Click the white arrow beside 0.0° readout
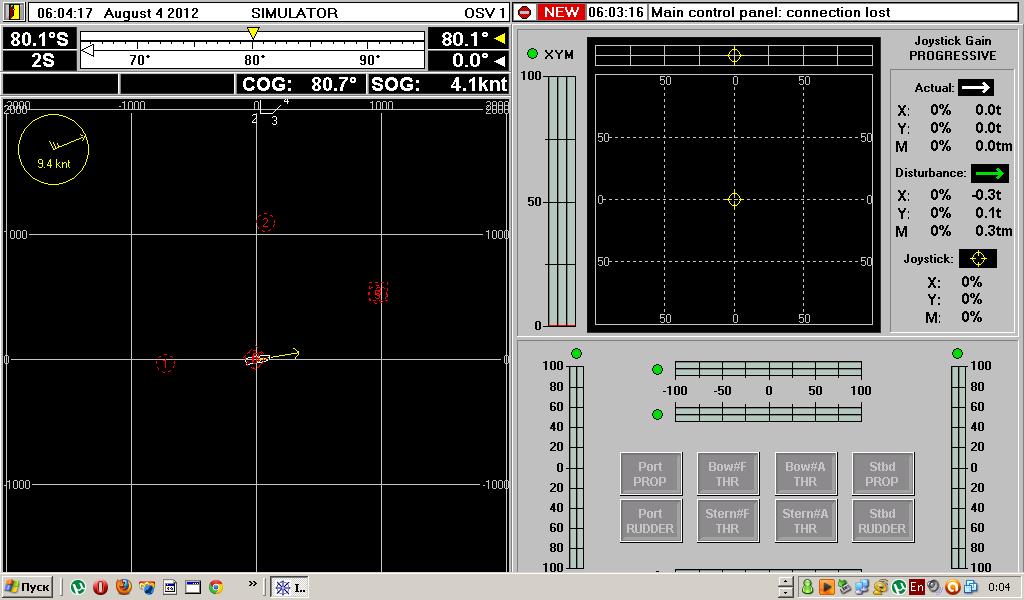Screen dimensions: 1024x600 click(x=500, y=61)
